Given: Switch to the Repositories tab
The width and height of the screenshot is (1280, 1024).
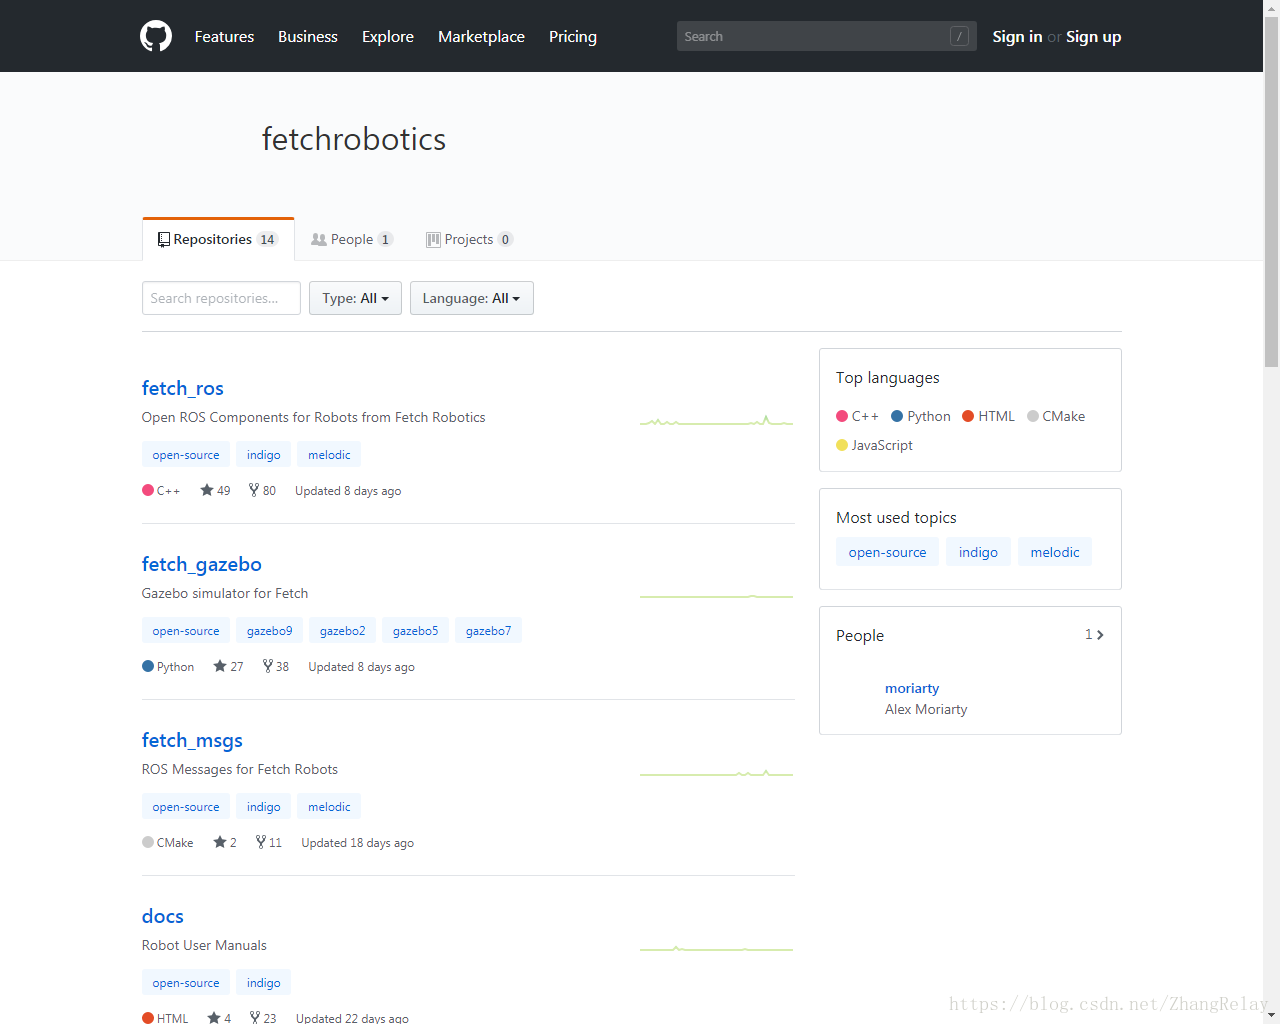Looking at the screenshot, I should tap(218, 239).
